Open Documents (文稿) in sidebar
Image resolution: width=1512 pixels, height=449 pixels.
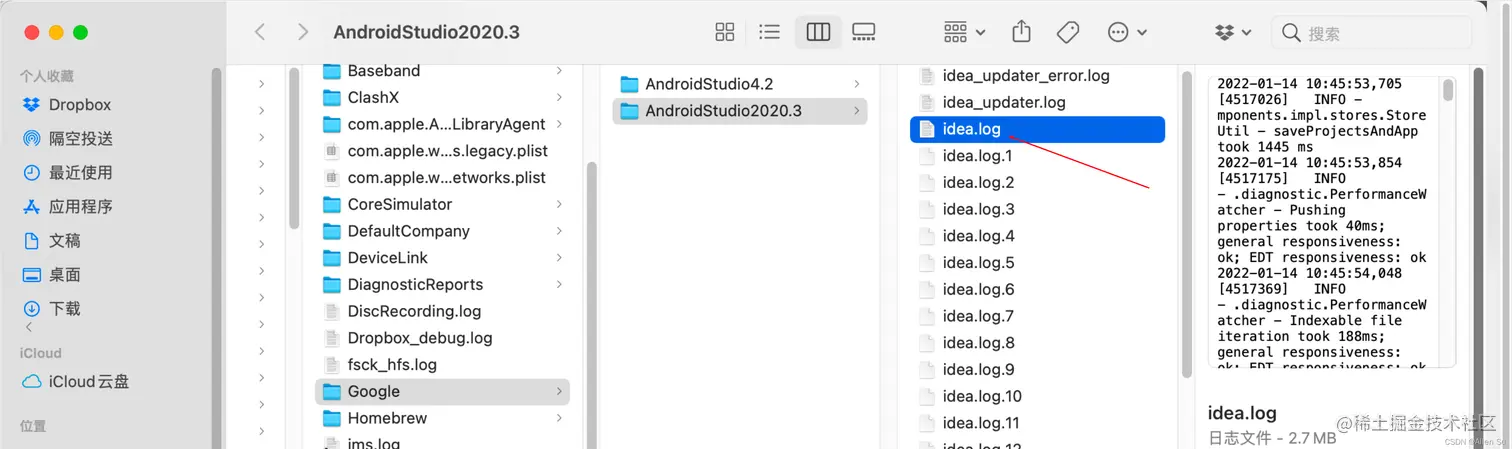pos(51,241)
